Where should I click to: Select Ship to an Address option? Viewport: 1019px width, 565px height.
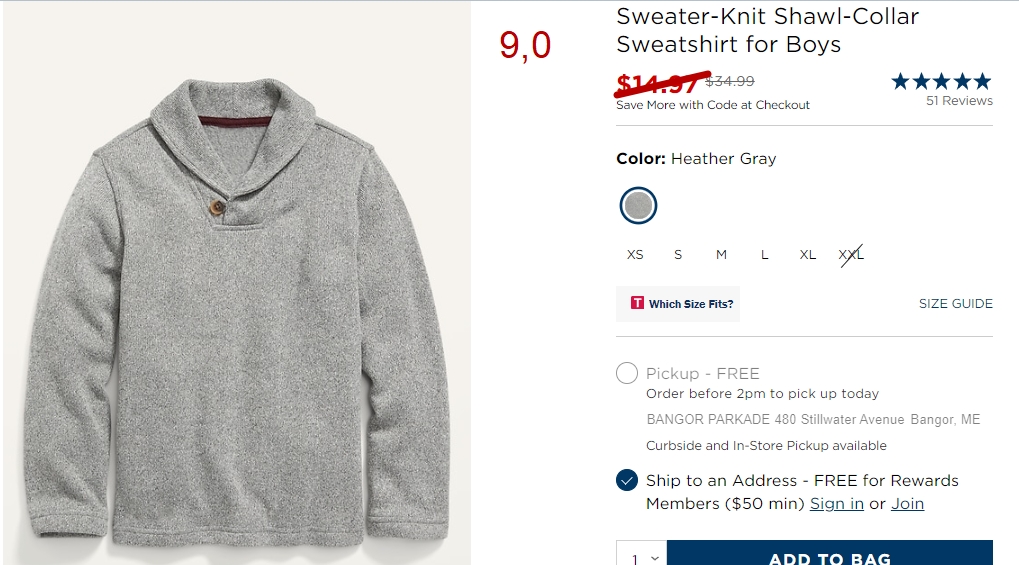(626, 480)
